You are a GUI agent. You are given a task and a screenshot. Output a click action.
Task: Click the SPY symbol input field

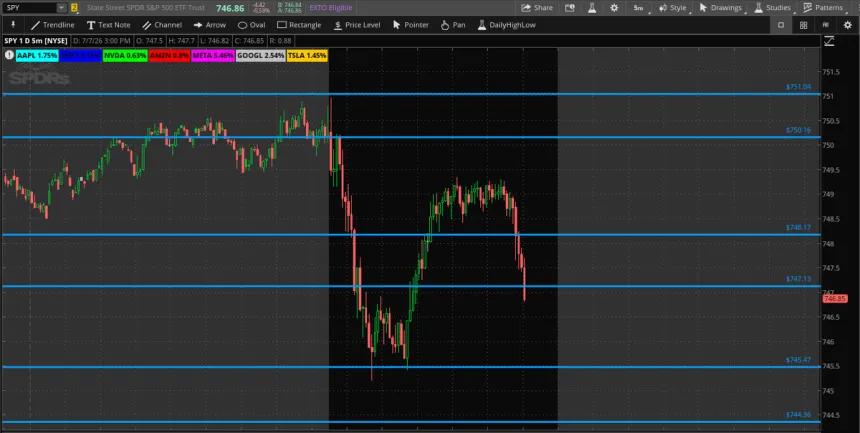pyautogui.click(x=30, y=8)
